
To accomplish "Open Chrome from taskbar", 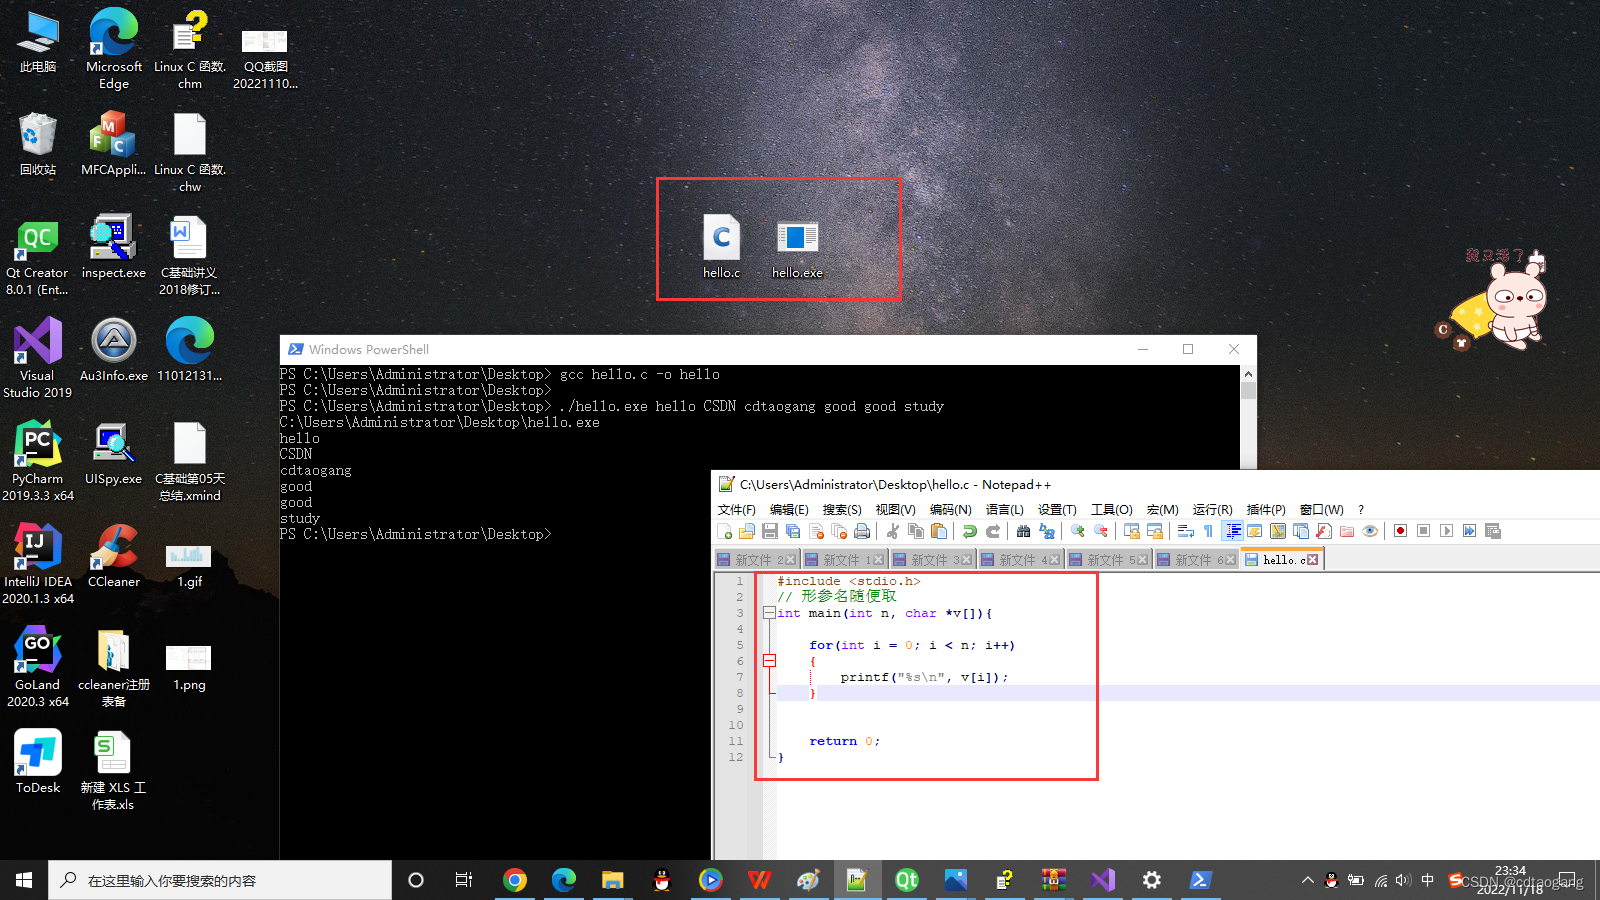I will [515, 880].
